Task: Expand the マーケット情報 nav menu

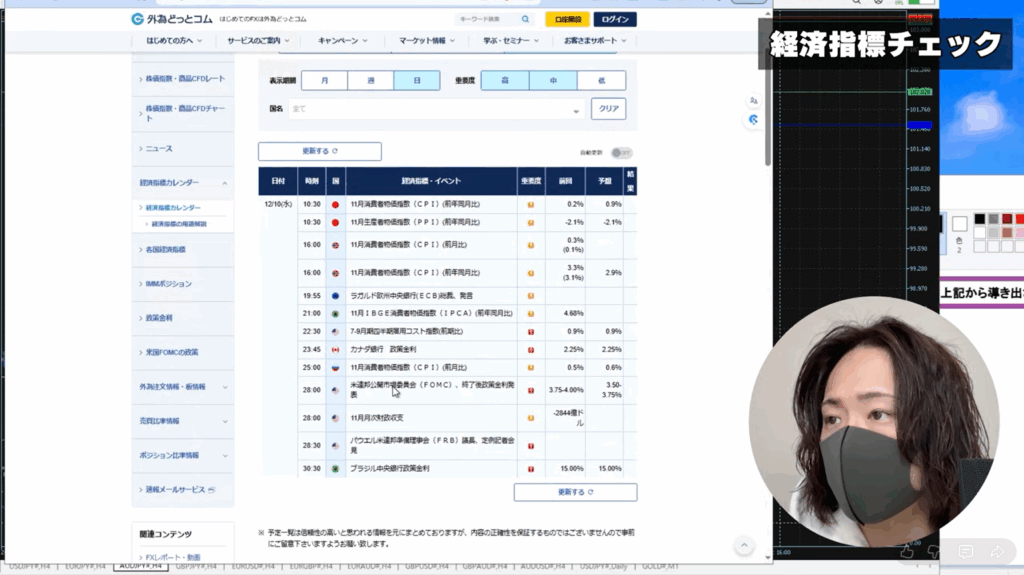Action: tap(426, 41)
